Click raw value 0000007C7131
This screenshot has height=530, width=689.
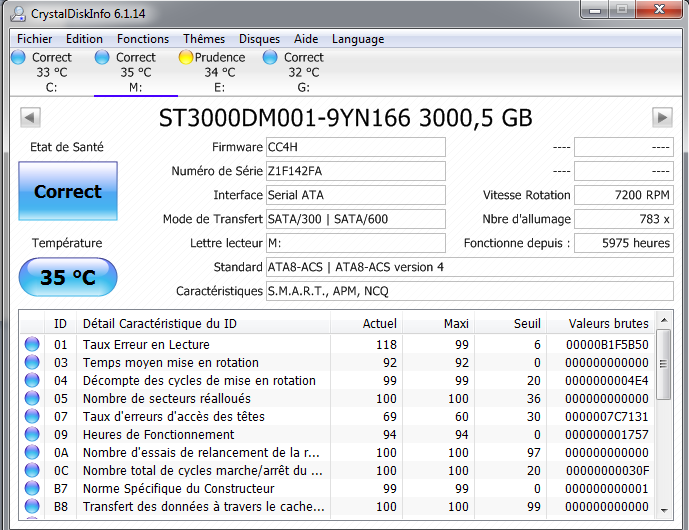[607, 416]
